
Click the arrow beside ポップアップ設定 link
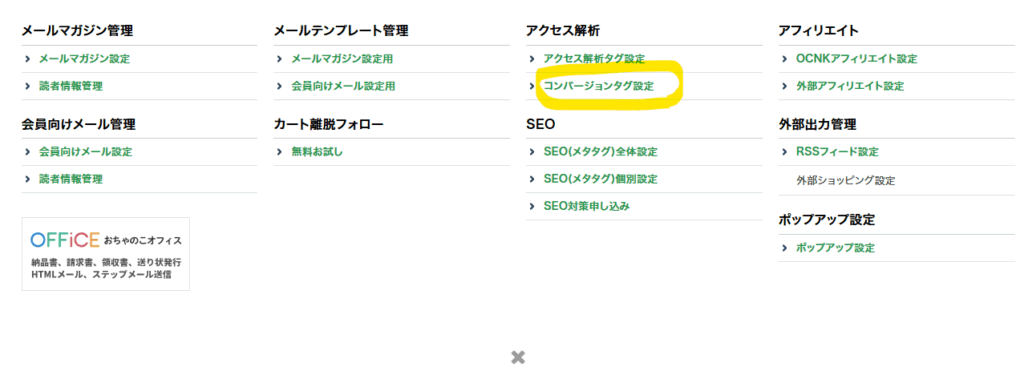click(784, 248)
